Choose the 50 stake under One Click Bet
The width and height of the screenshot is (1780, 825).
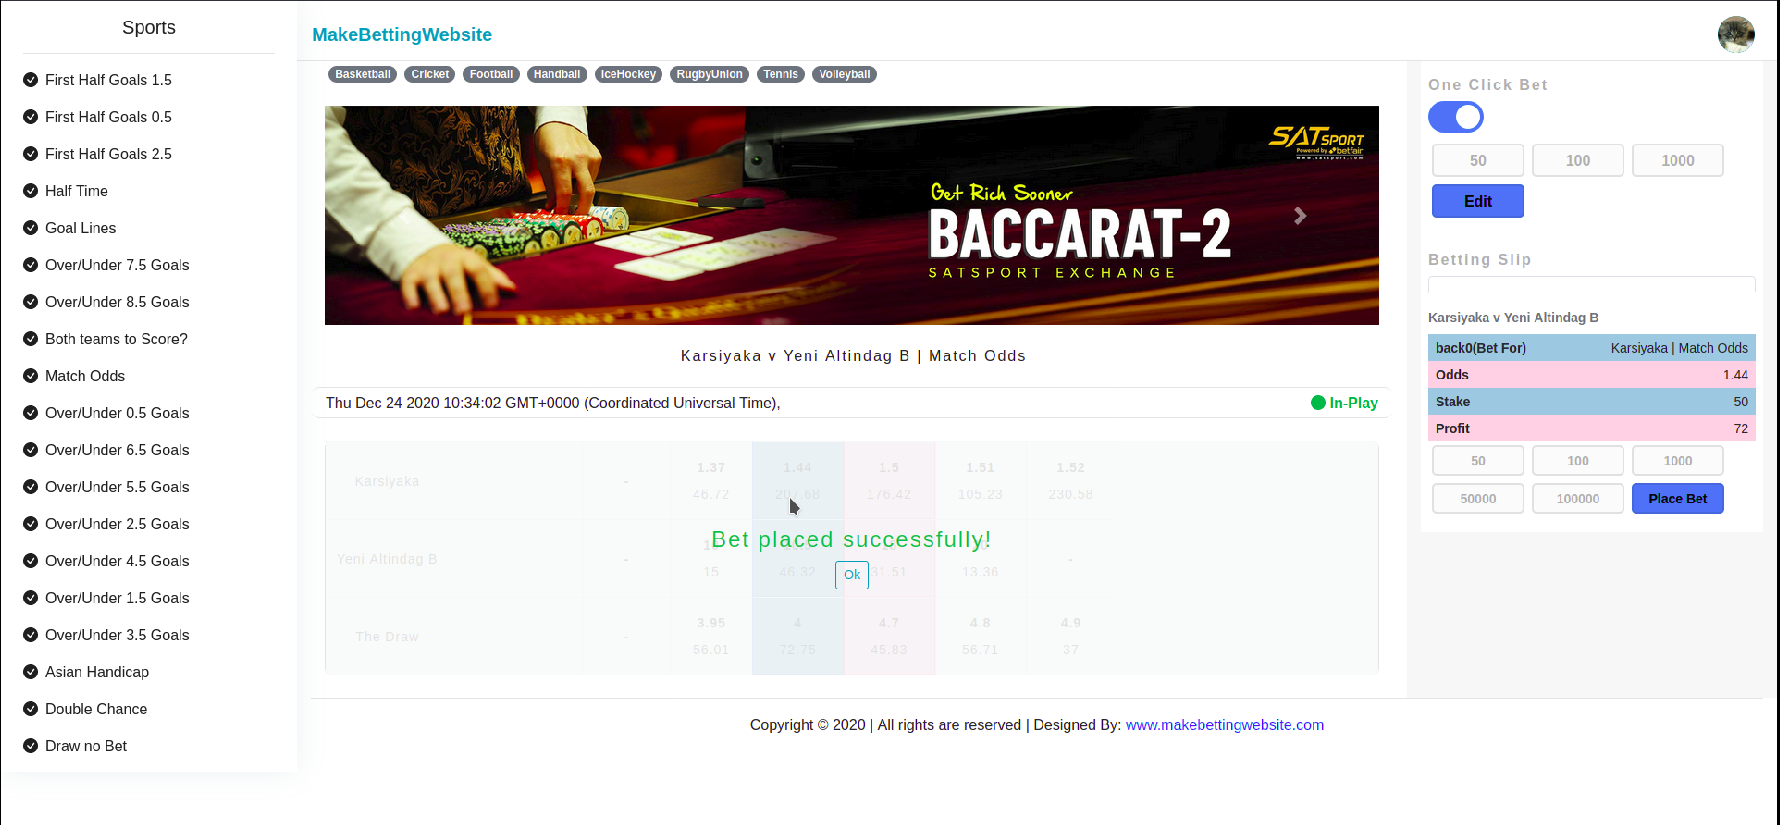[1478, 160]
